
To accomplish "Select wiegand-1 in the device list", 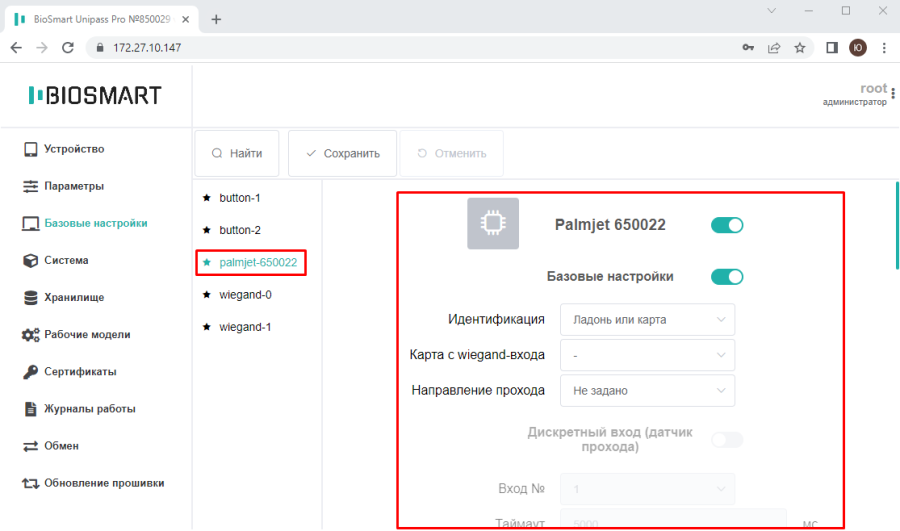I will (245, 327).
